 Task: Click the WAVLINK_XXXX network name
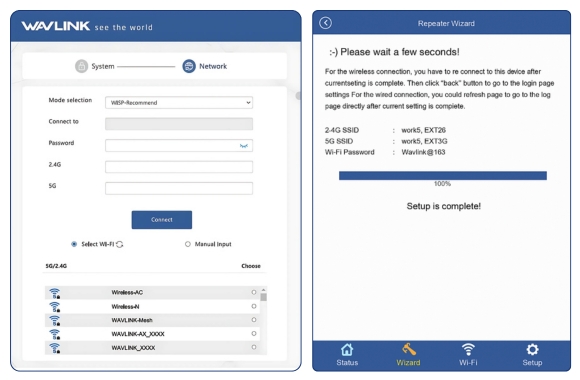coord(133,348)
